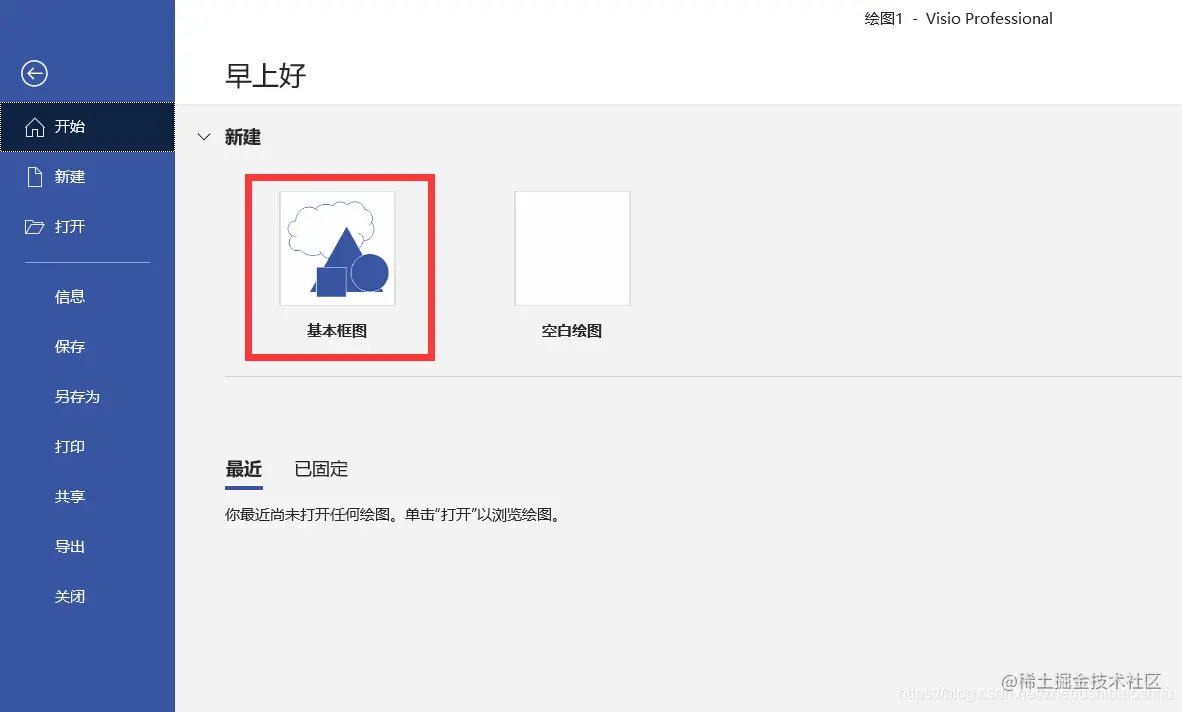The width and height of the screenshot is (1182, 712).
Task: Select the 空白绘图 blank template thumbnail
Action: click(x=572, y=249)
